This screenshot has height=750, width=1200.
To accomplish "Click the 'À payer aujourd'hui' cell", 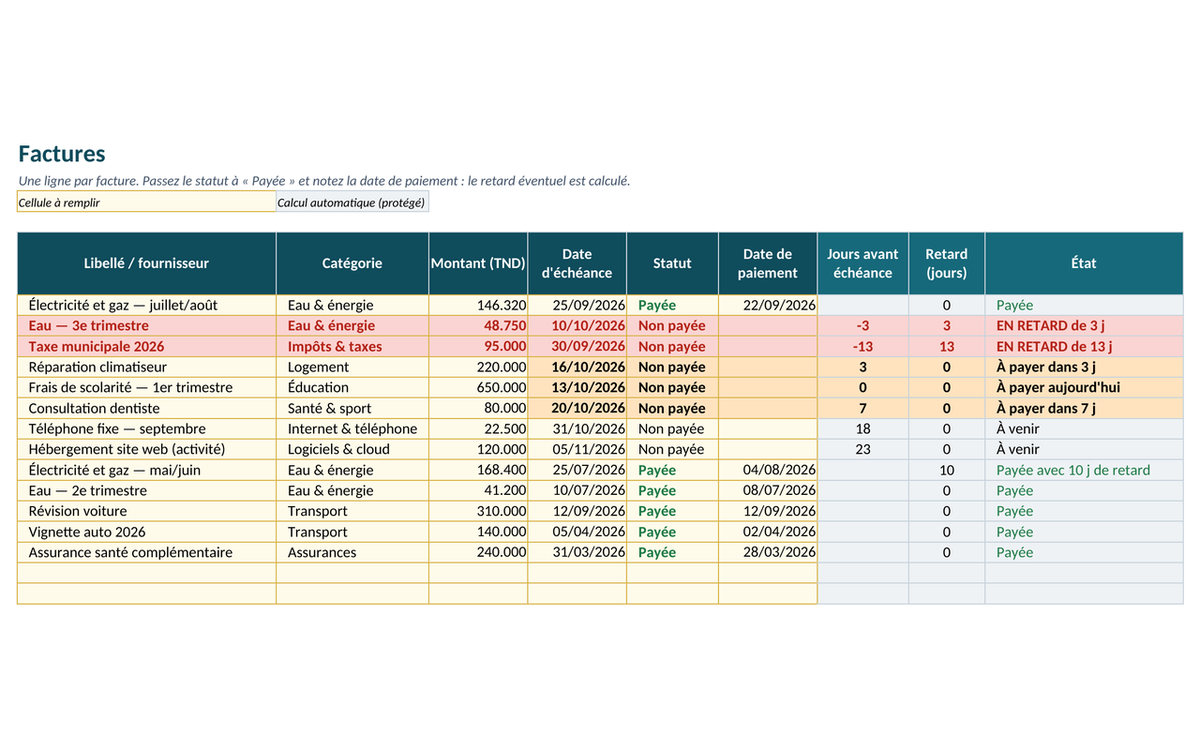I will point(1084,387).
